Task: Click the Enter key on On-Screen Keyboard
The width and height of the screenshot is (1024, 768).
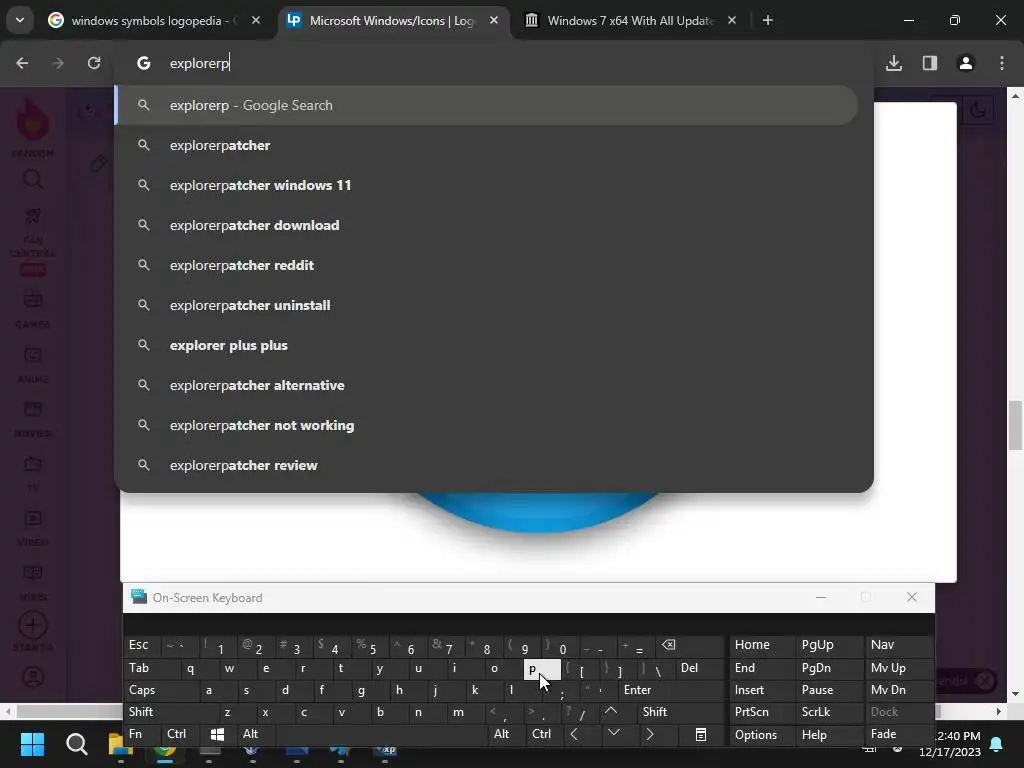Action: click(x=671, y=690)
